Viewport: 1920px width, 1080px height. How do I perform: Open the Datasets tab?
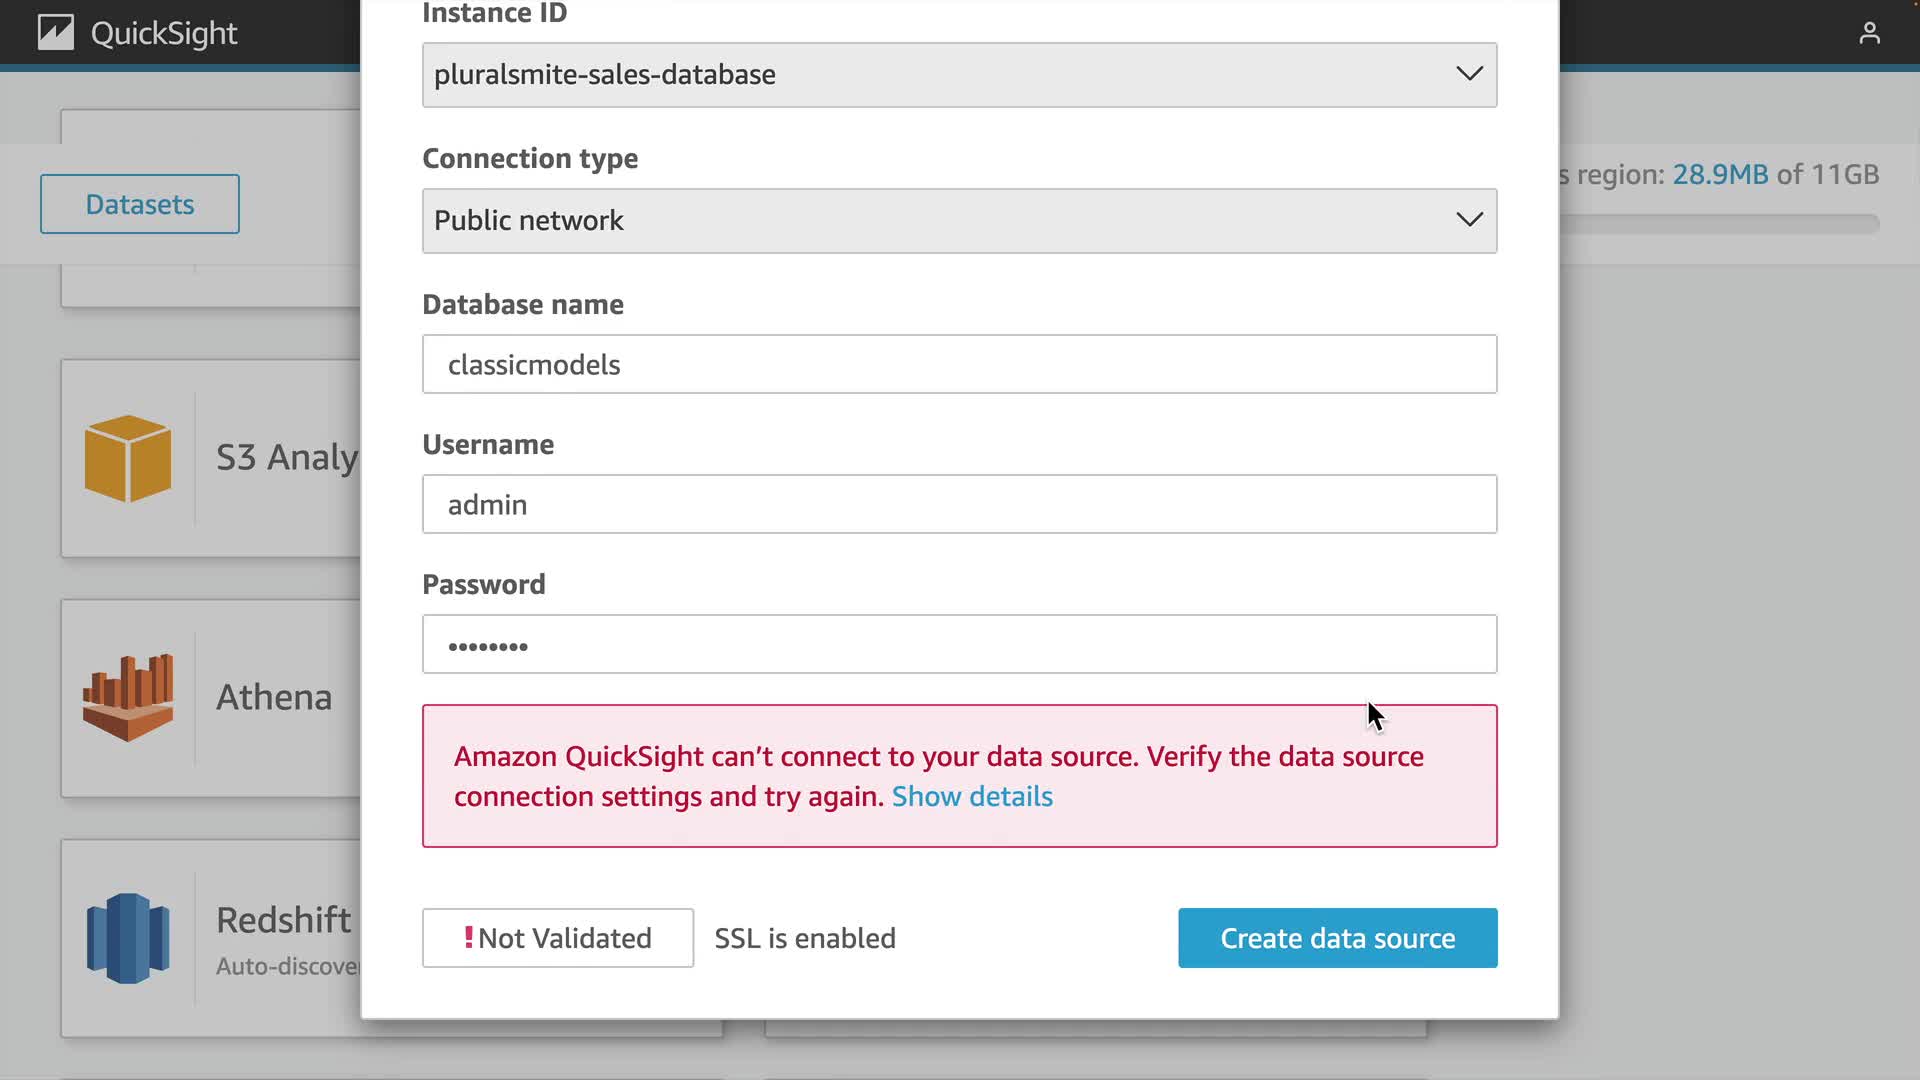140,204
